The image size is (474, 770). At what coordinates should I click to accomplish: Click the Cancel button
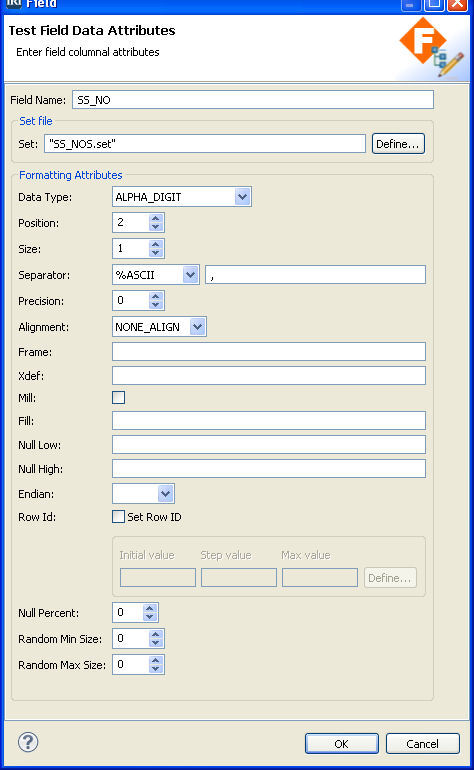pos(422,743)
